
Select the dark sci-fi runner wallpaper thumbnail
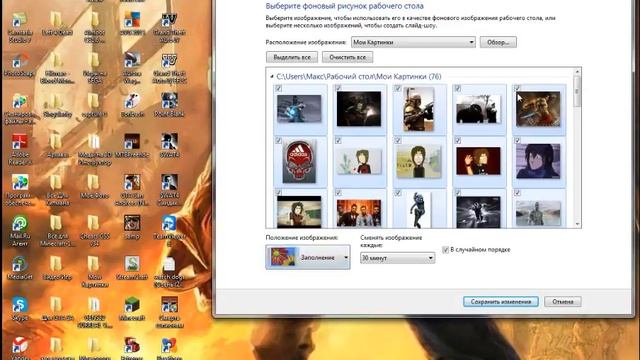tap(478, 212)
